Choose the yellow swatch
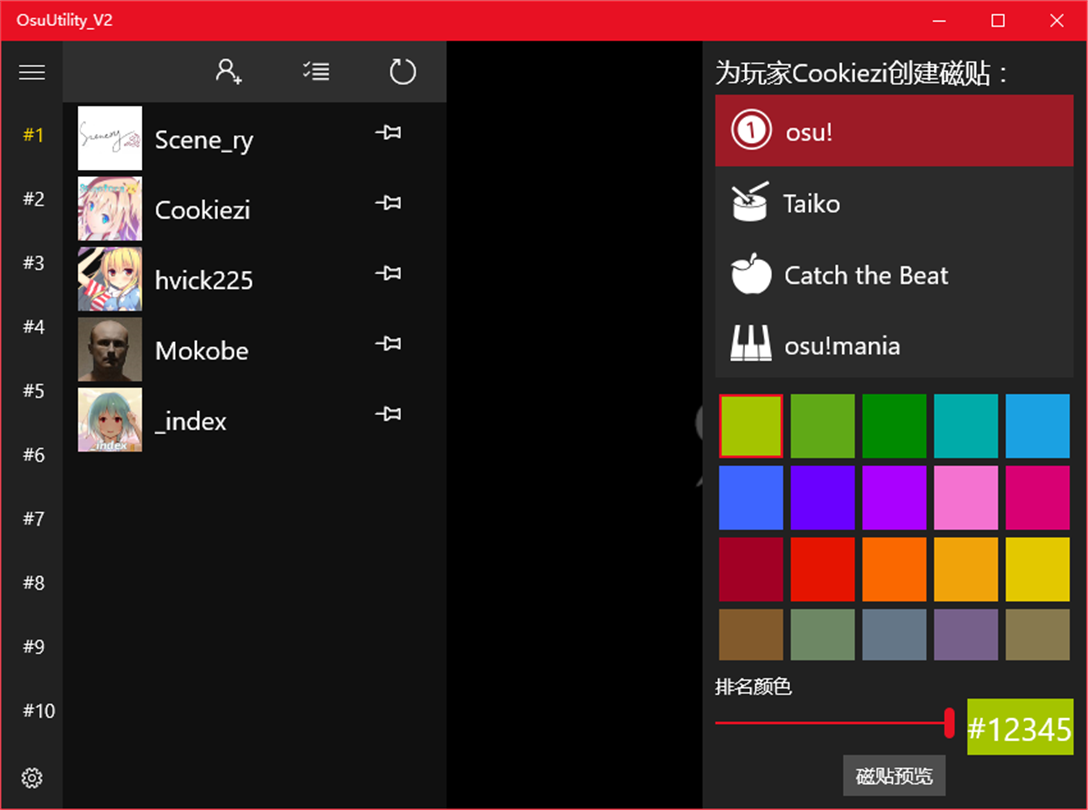The width and height of the screenshot is (1088, 810). pyautogui.click(x=1037, y=569)
